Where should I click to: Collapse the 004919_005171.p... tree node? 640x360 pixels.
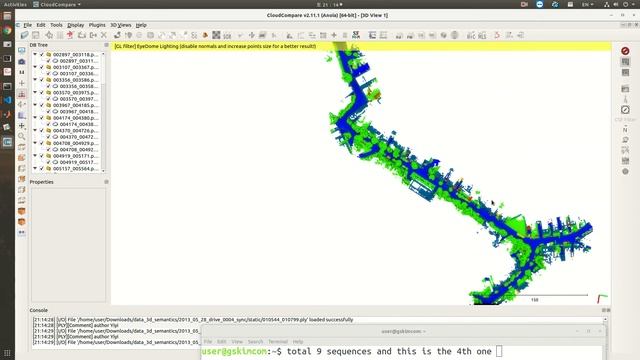coord(35,156)
